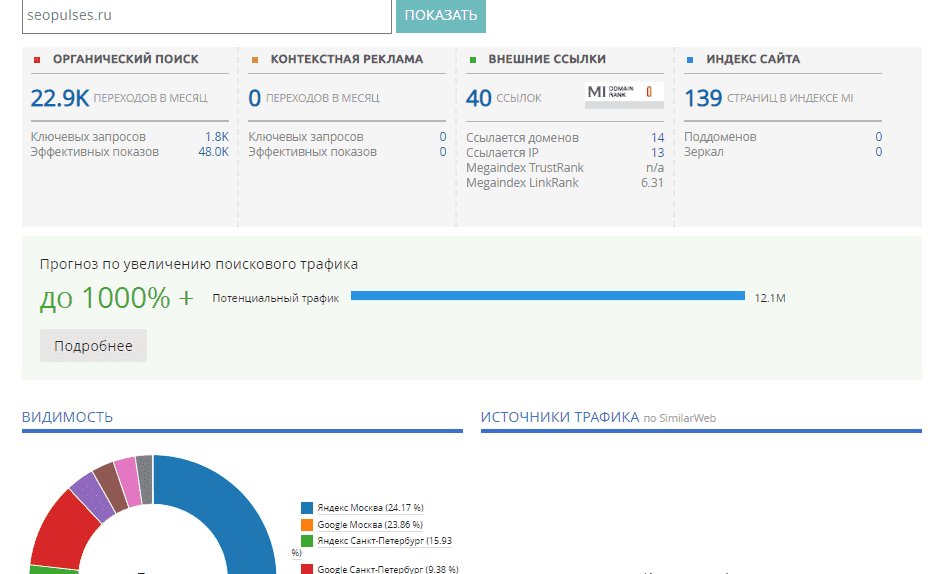This screenshot has height=574, width=932.
Task: Click the Видимость section heading
Action: pos(67,417)
